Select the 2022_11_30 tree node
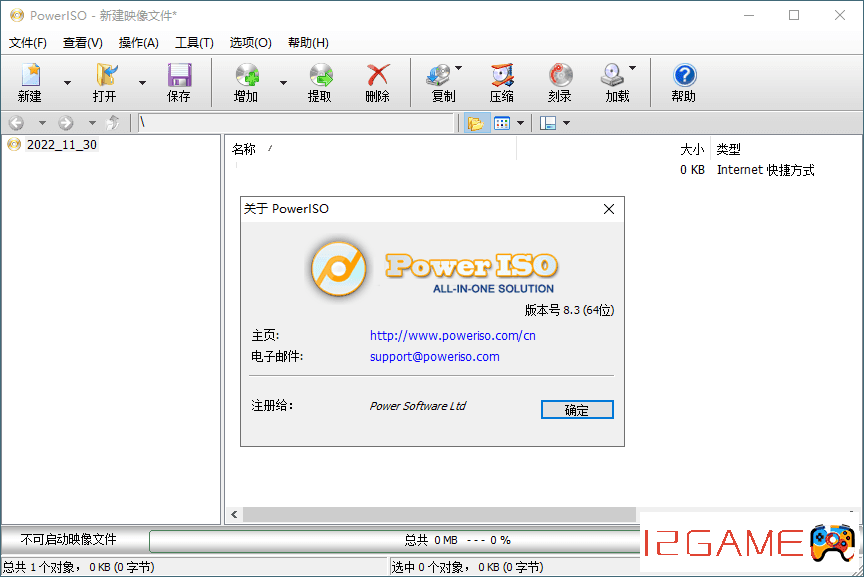 coord(62,145)
